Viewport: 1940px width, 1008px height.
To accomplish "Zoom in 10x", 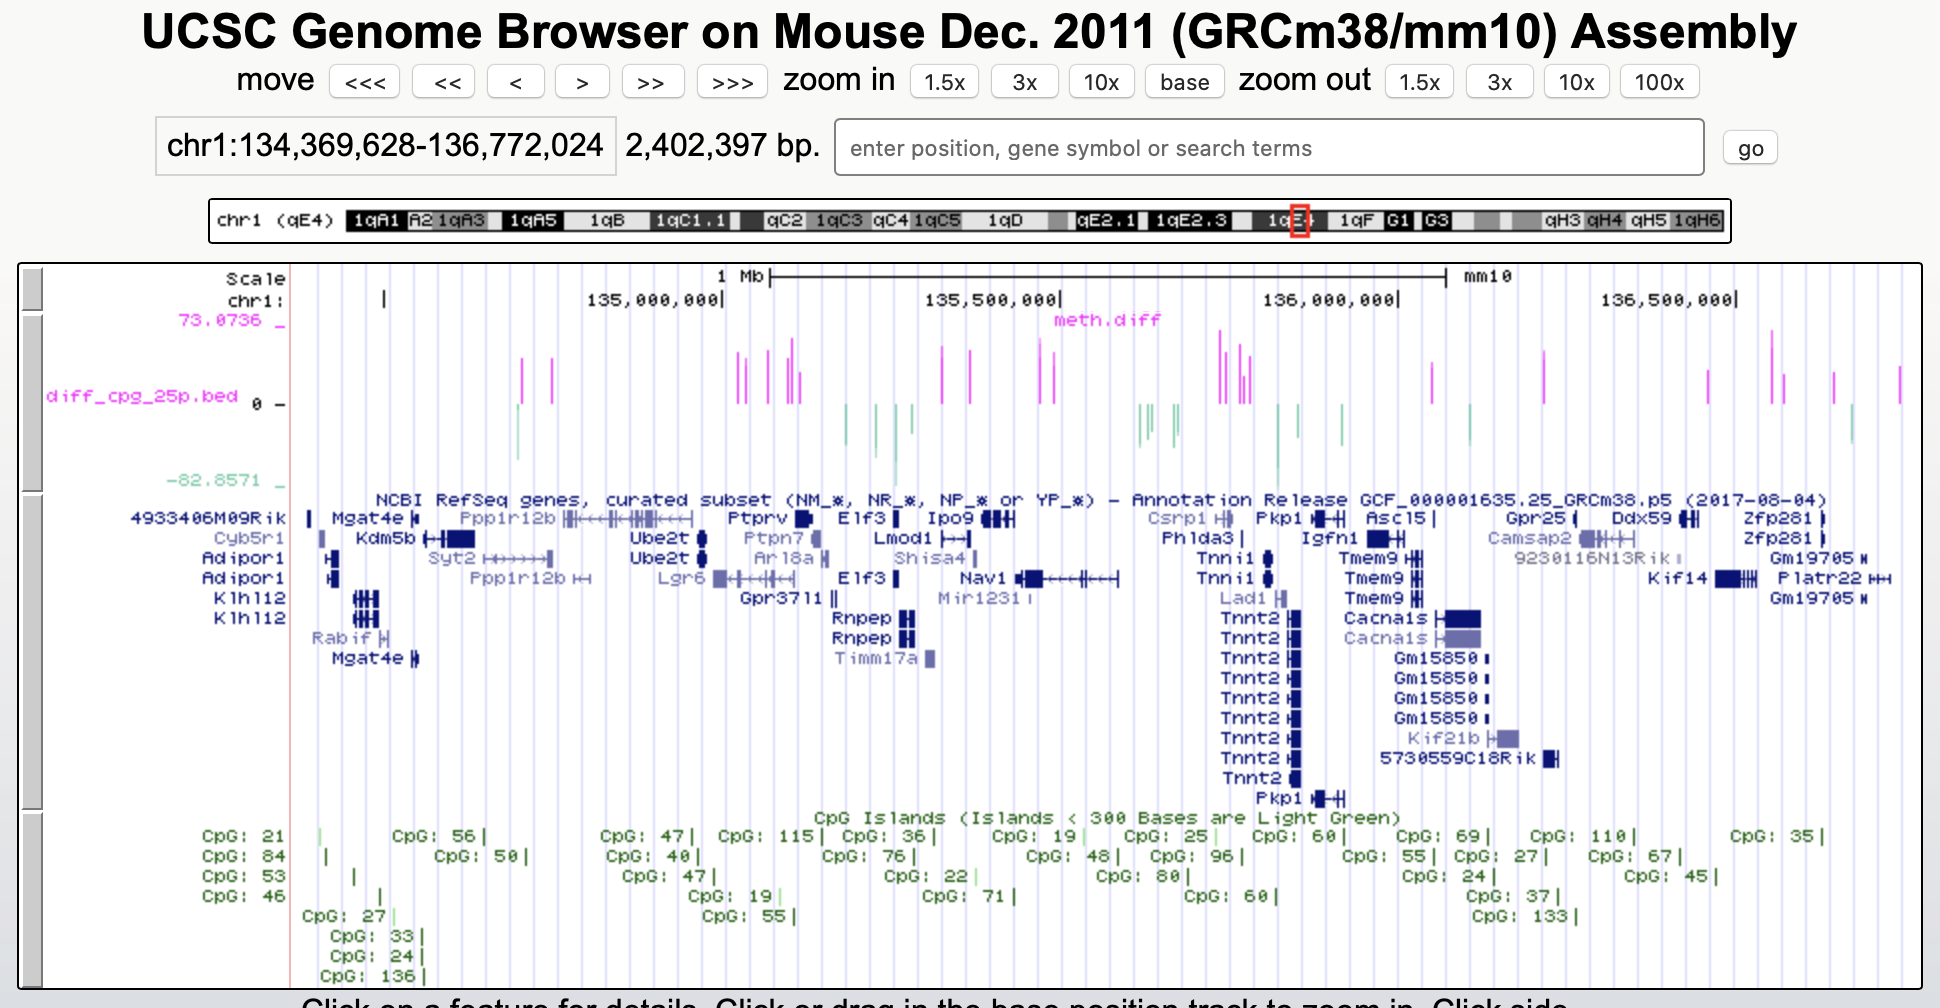I will pos(1101,82).
